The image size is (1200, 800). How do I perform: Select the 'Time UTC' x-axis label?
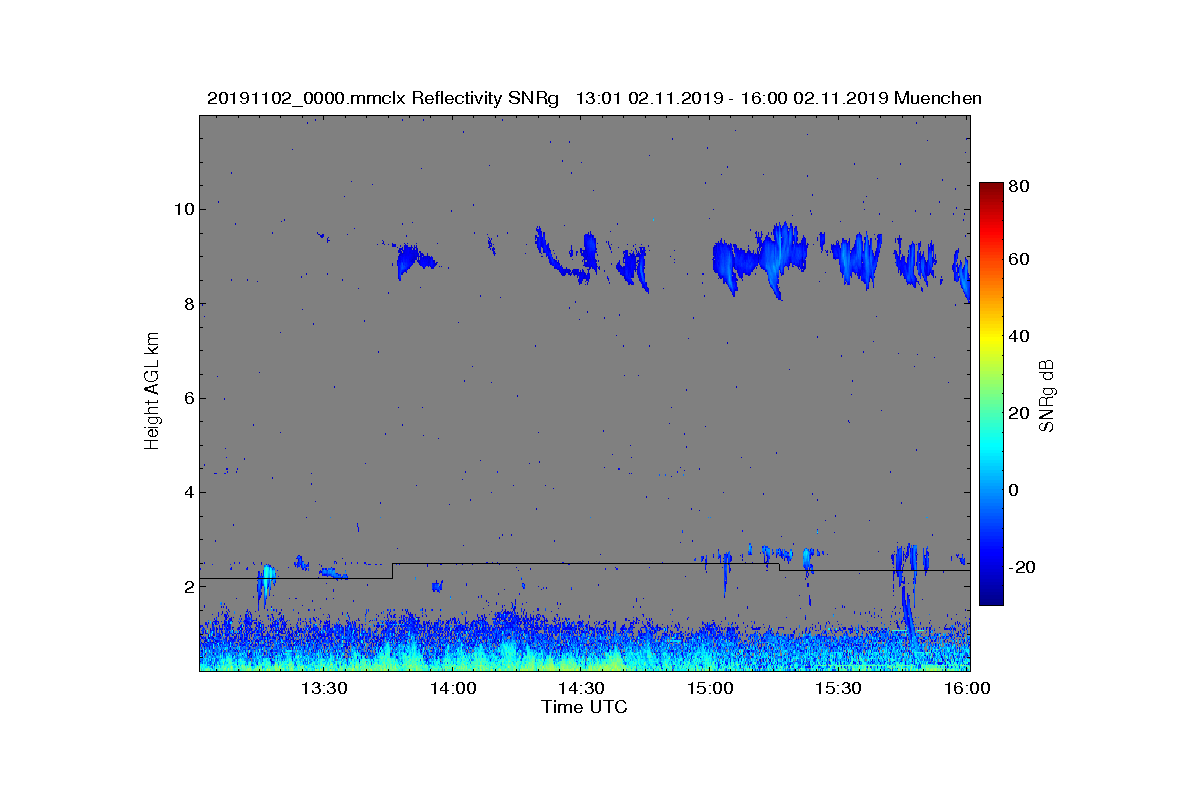(585, 707)
